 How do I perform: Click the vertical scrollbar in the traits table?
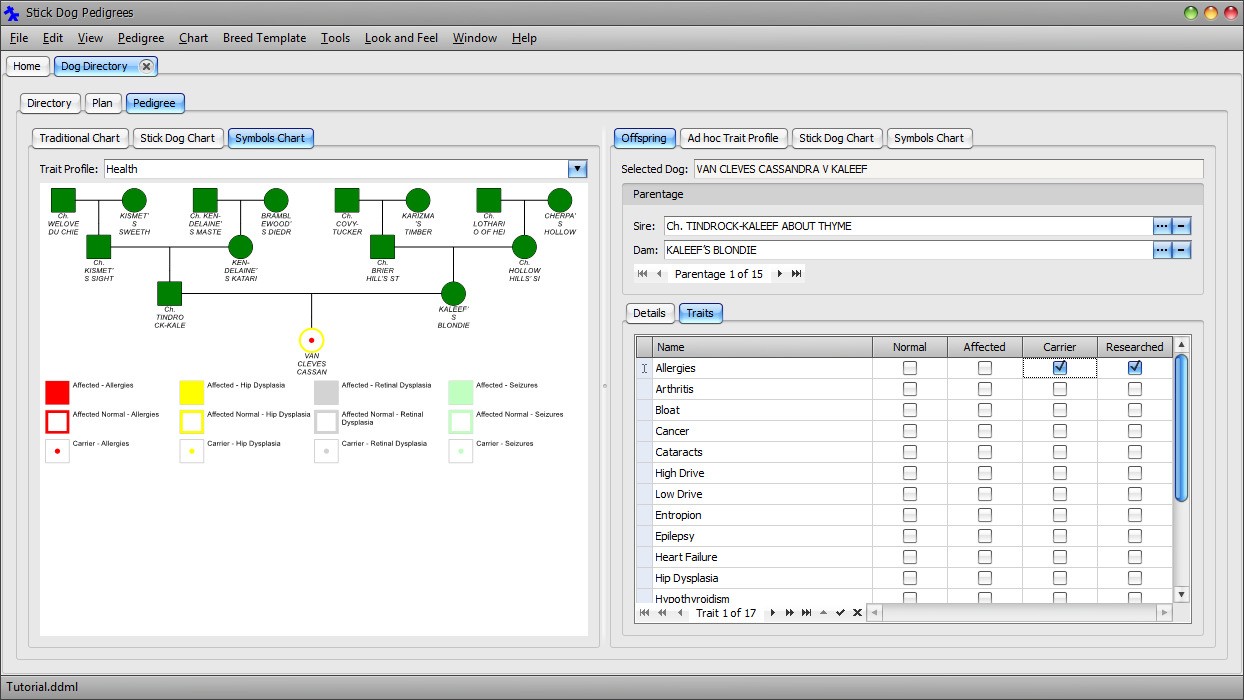click(1180, 430)
